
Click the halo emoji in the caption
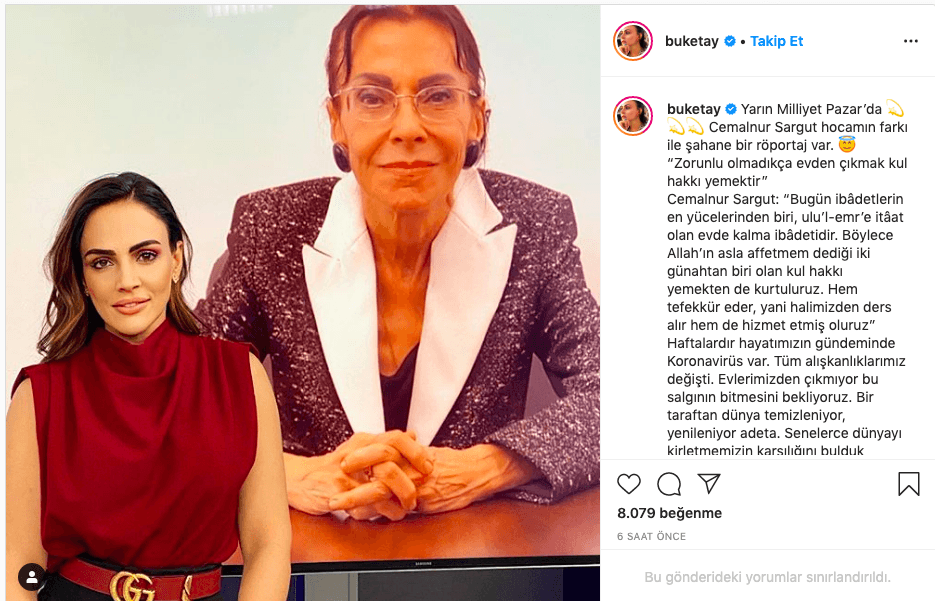click(847, 144)
